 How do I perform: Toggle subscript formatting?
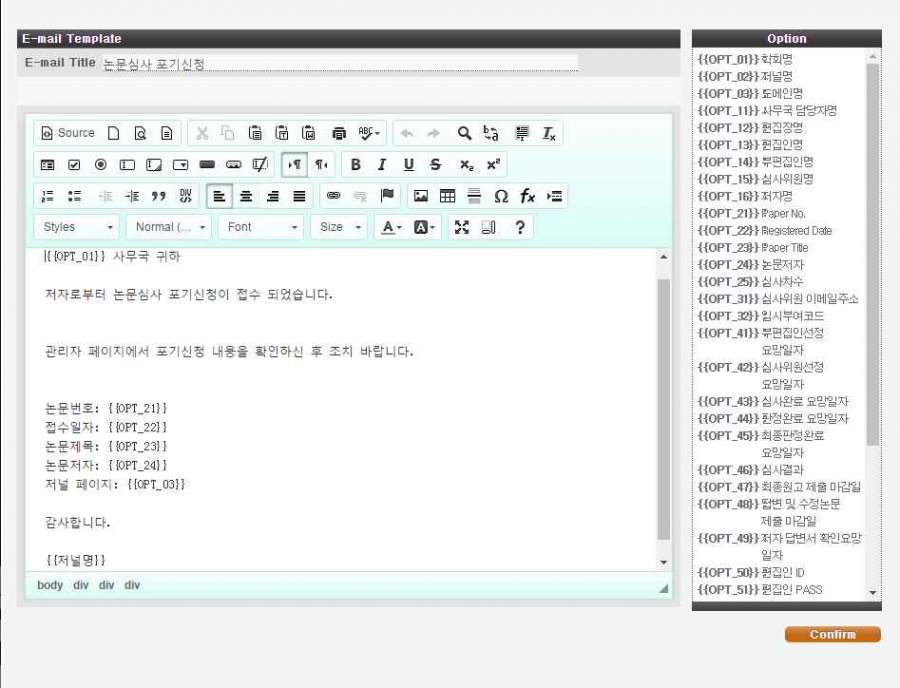pyautogui.click(x=467, y=165)
